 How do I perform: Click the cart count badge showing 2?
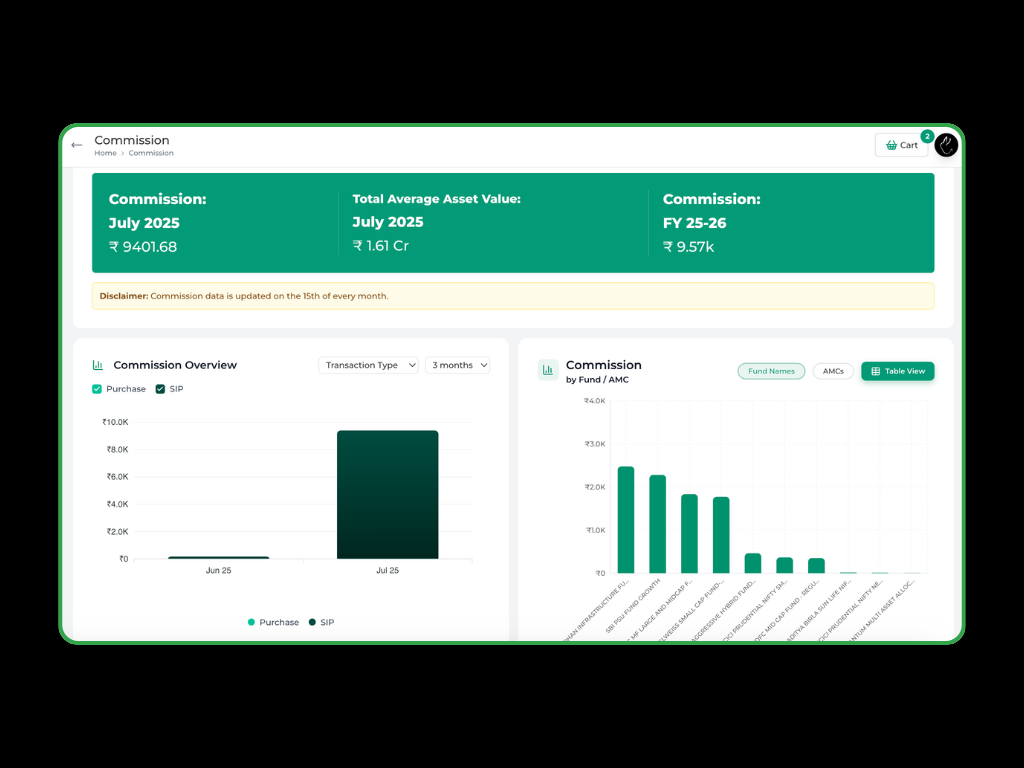point(927,136)
